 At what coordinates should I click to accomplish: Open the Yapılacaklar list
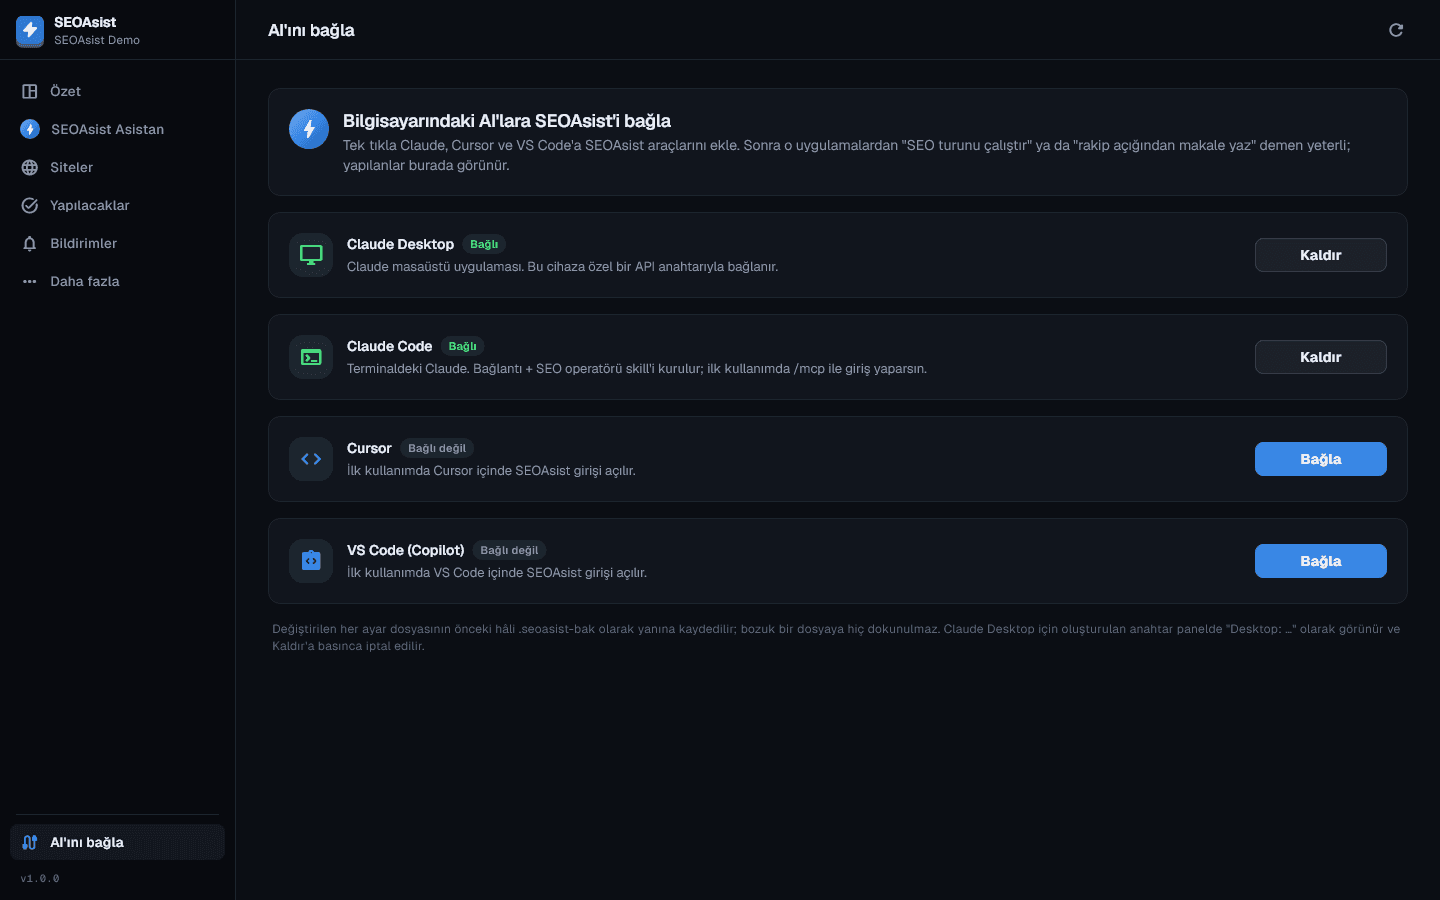point(117,205)
